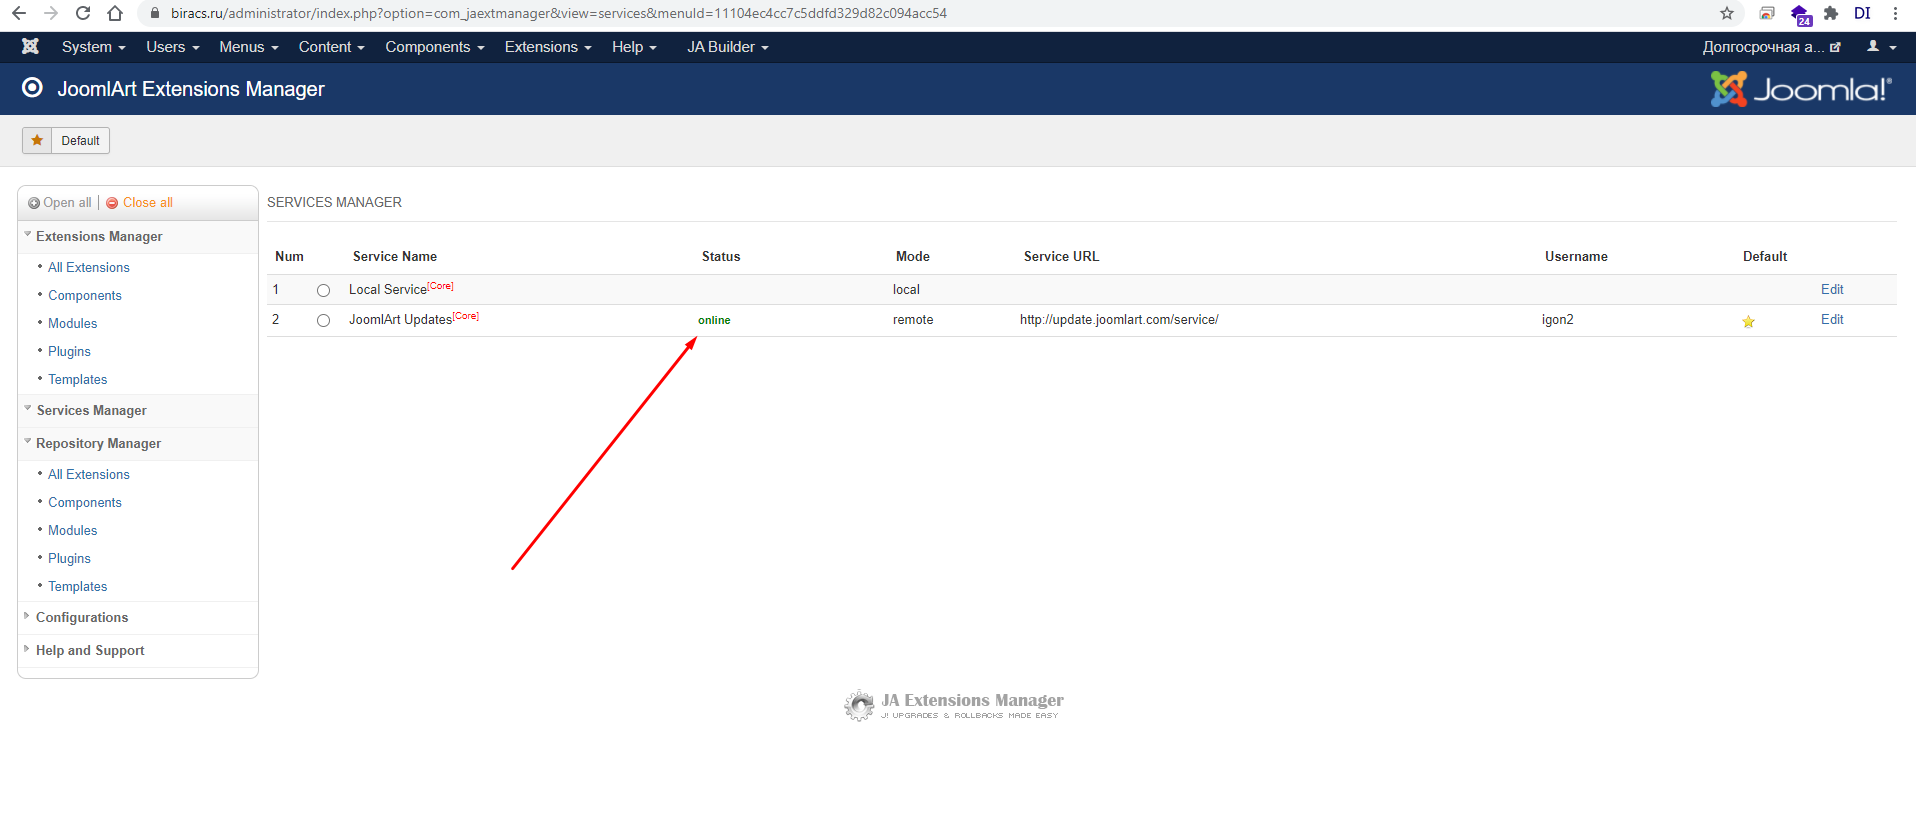
Task: Open the Users dropdown menu
Action: point(173,47)
